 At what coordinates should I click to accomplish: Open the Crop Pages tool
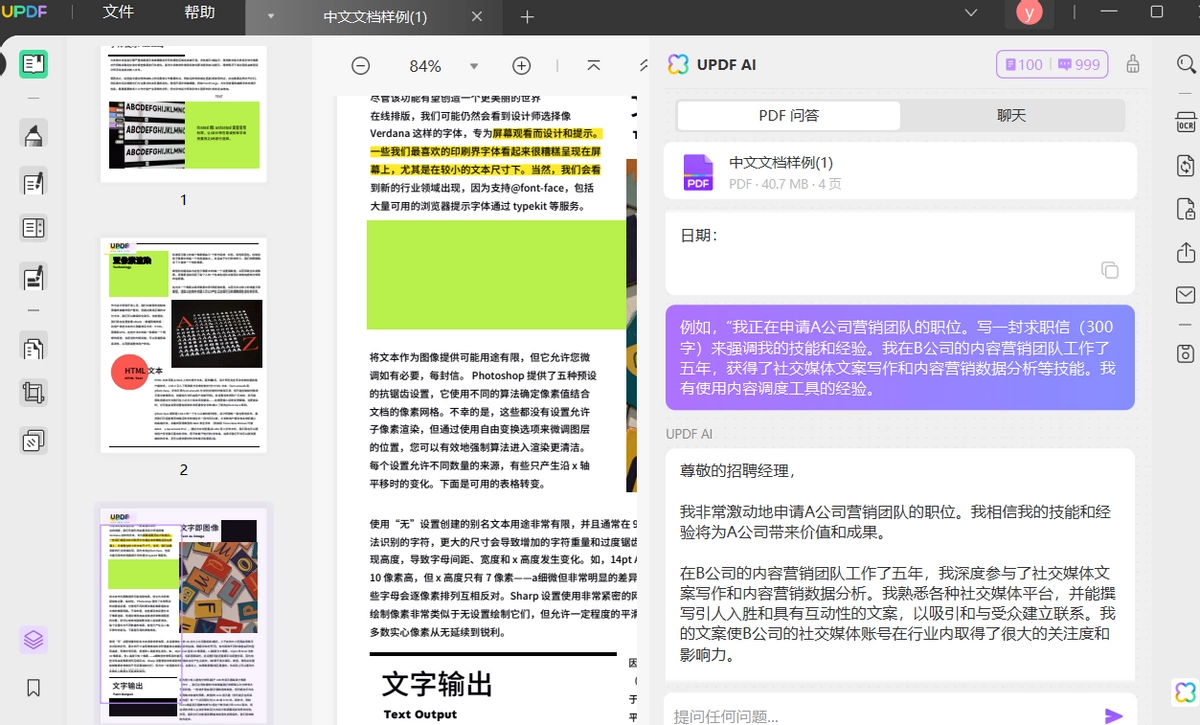[33, 393]
